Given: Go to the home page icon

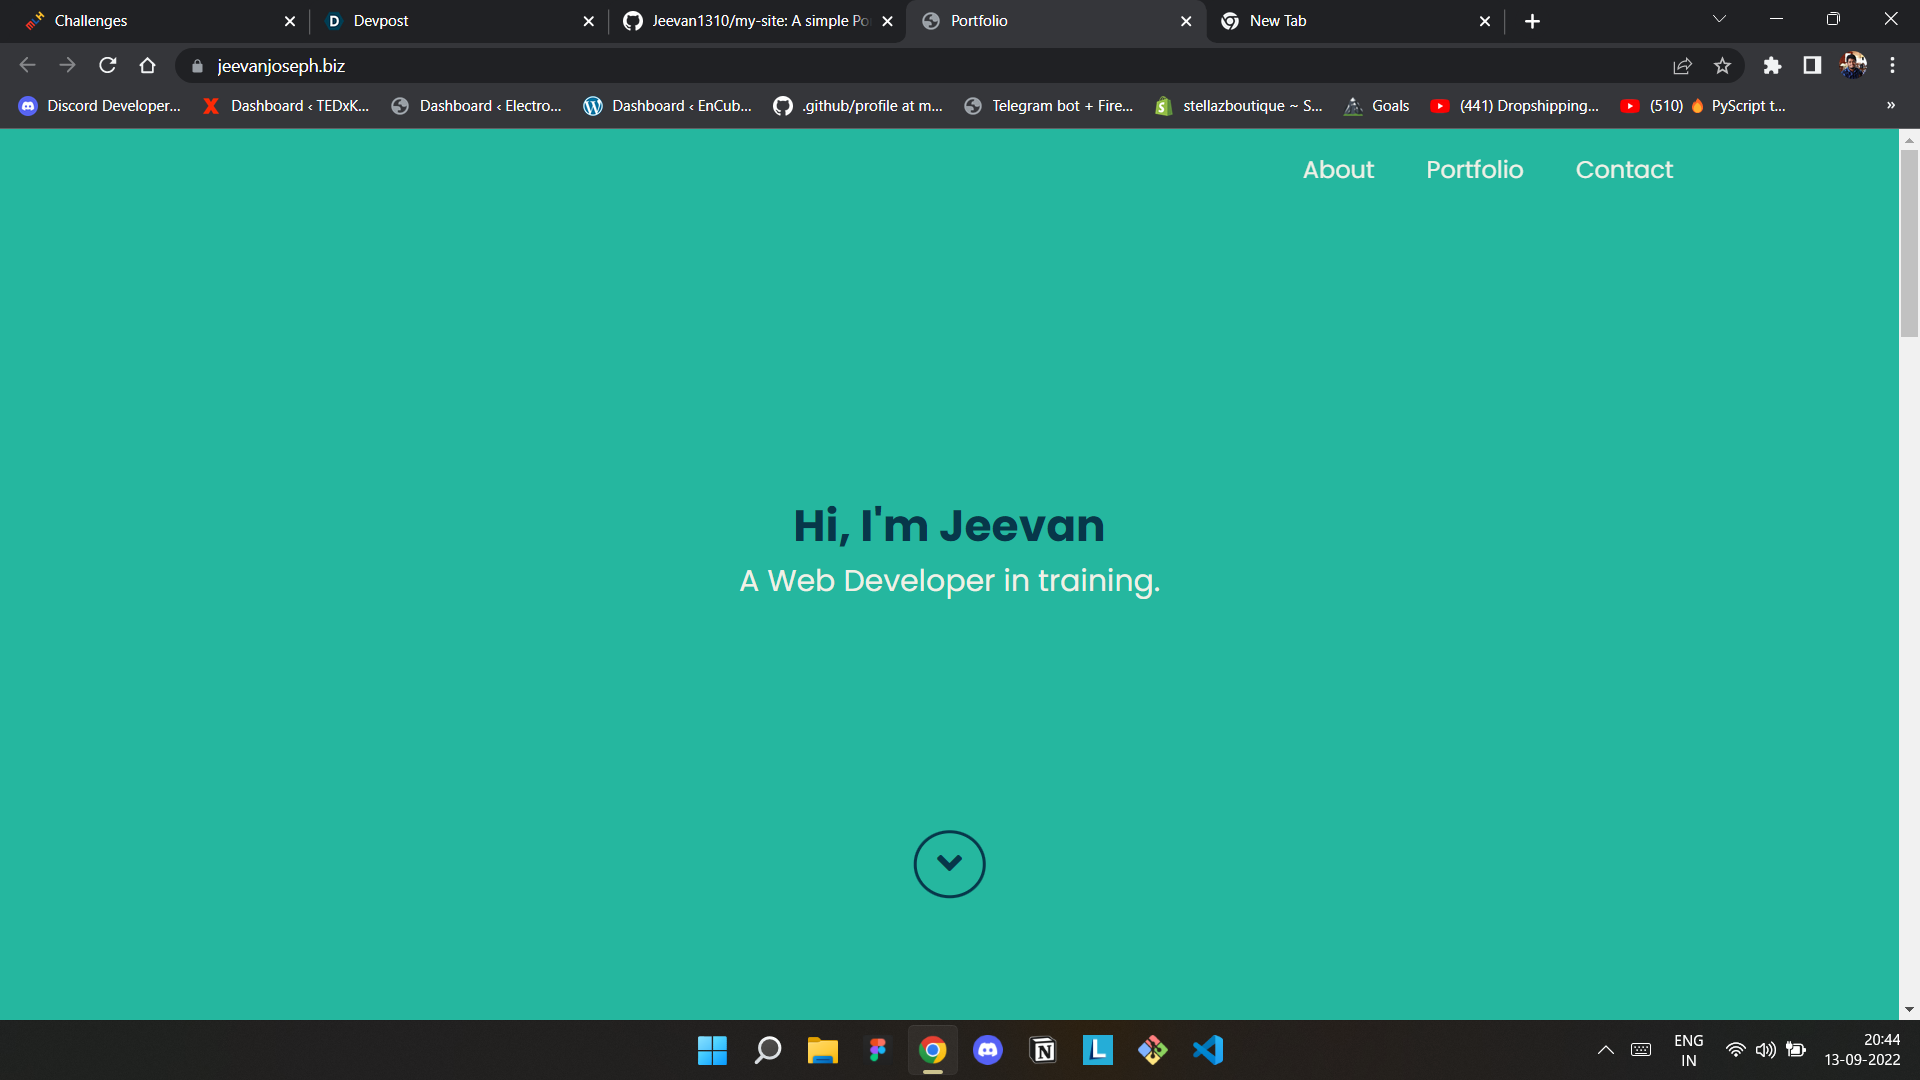Looking at the screenshot, I should coord(148,66).
